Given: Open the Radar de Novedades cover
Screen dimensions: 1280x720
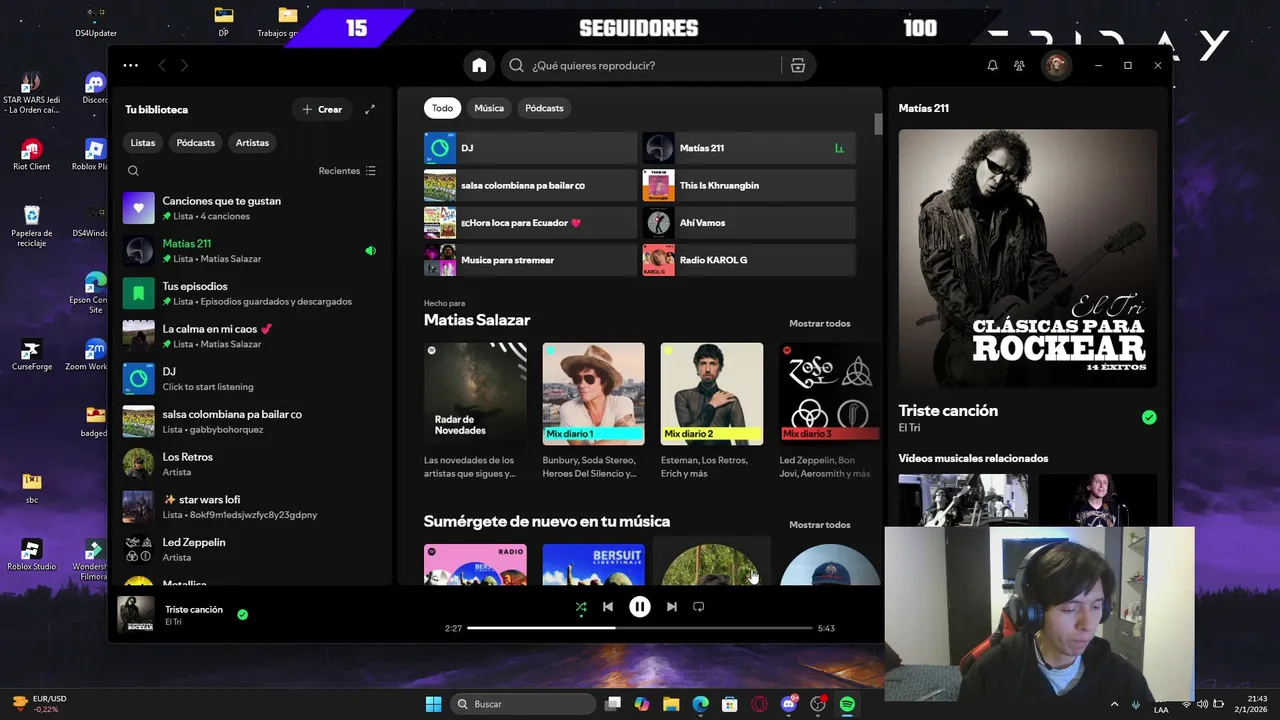Looking at the screenshot, I should (x=475, y=394).
